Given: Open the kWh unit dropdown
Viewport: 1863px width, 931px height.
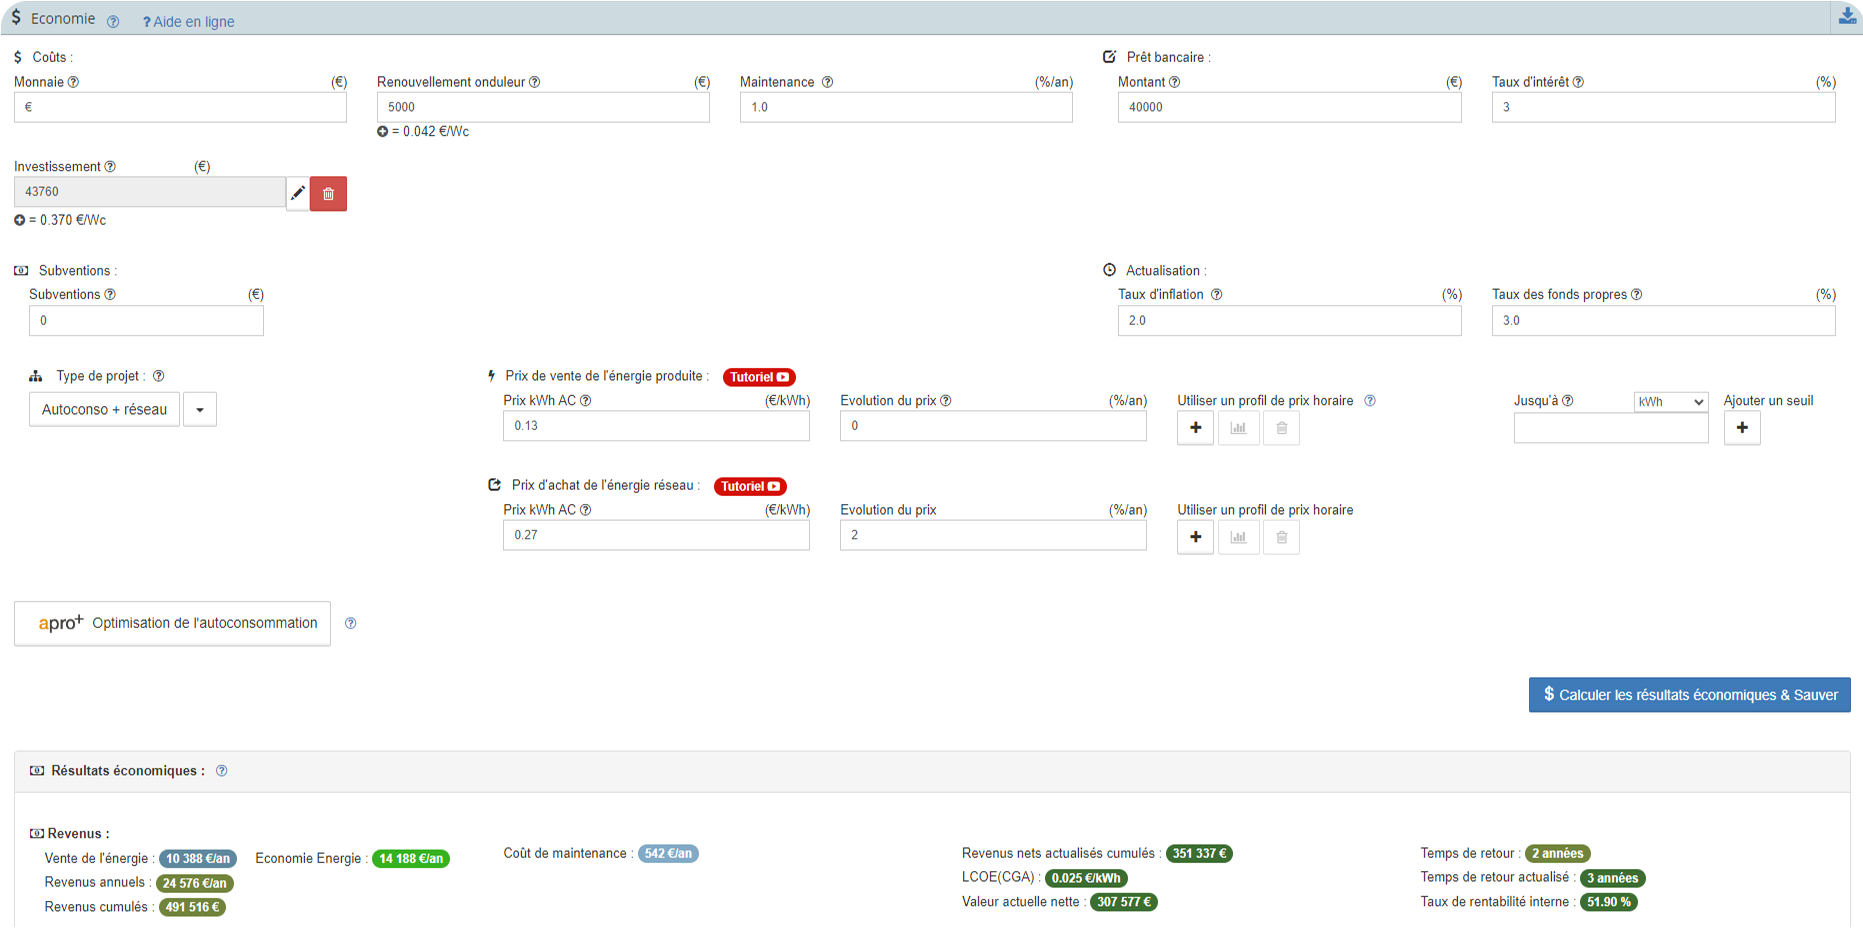Looking at the screenshot, I should click(x=1670, y=401).
